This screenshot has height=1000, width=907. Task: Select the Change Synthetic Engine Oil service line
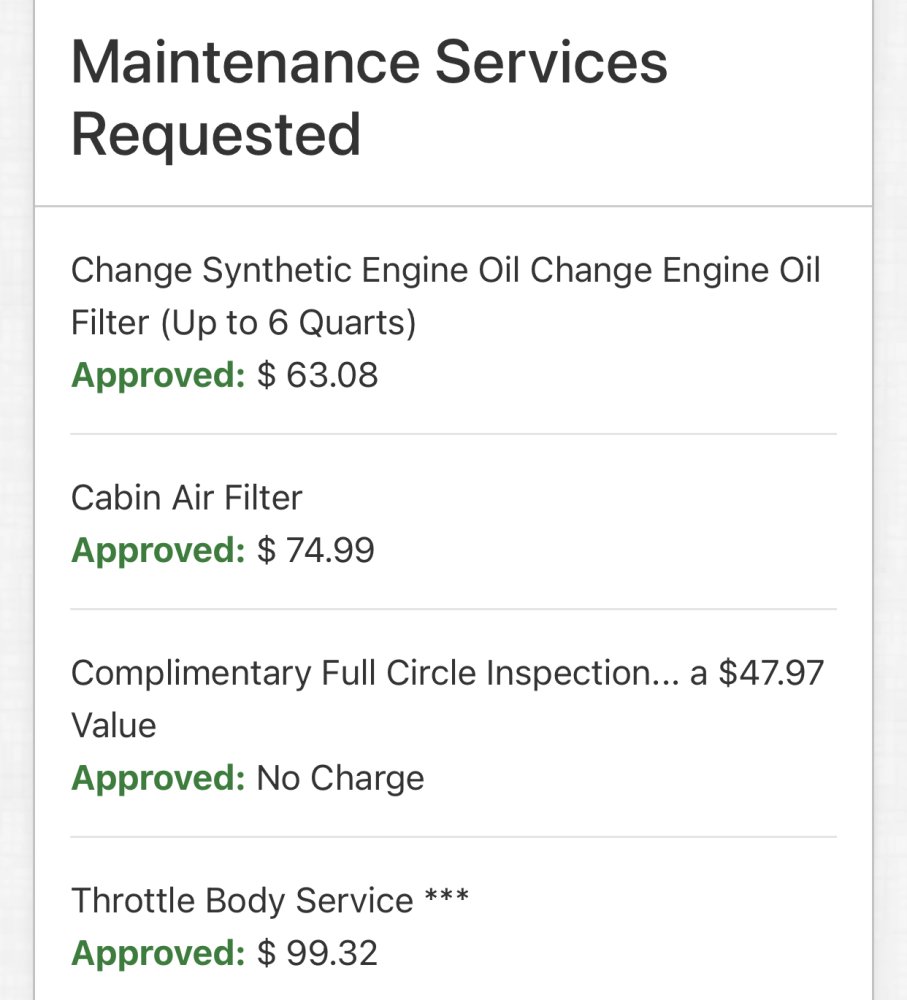coord(445,270)
